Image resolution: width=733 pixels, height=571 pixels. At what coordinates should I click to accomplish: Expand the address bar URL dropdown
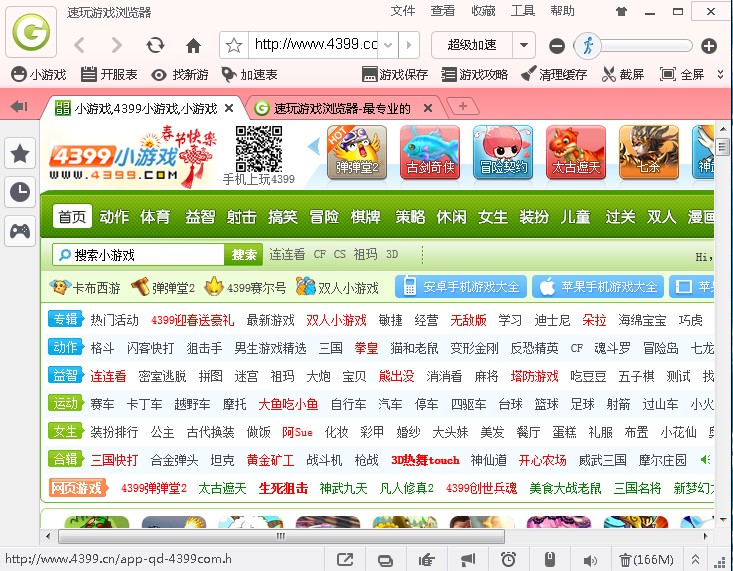pos(388,45)
